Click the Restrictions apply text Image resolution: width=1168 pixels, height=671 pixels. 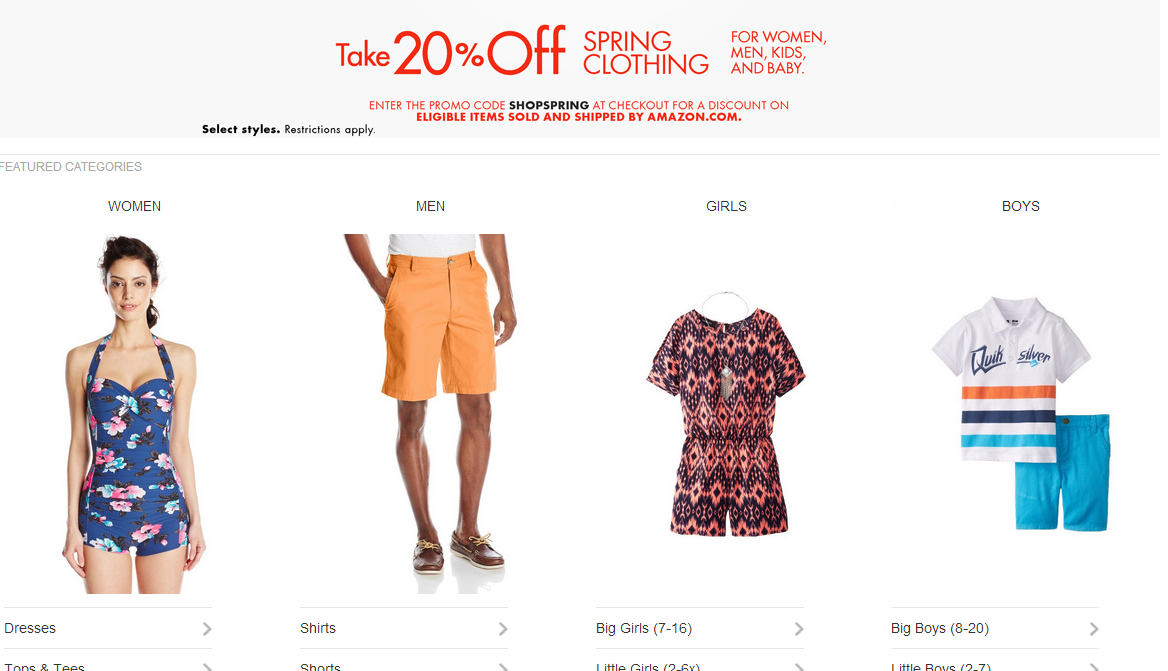pyautogui.click(x=329, y=130)
